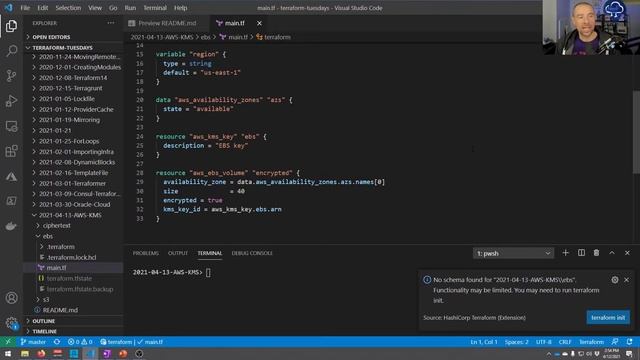Open the Accounts menu icon
The image size is (640, 360).
point(11,298)
